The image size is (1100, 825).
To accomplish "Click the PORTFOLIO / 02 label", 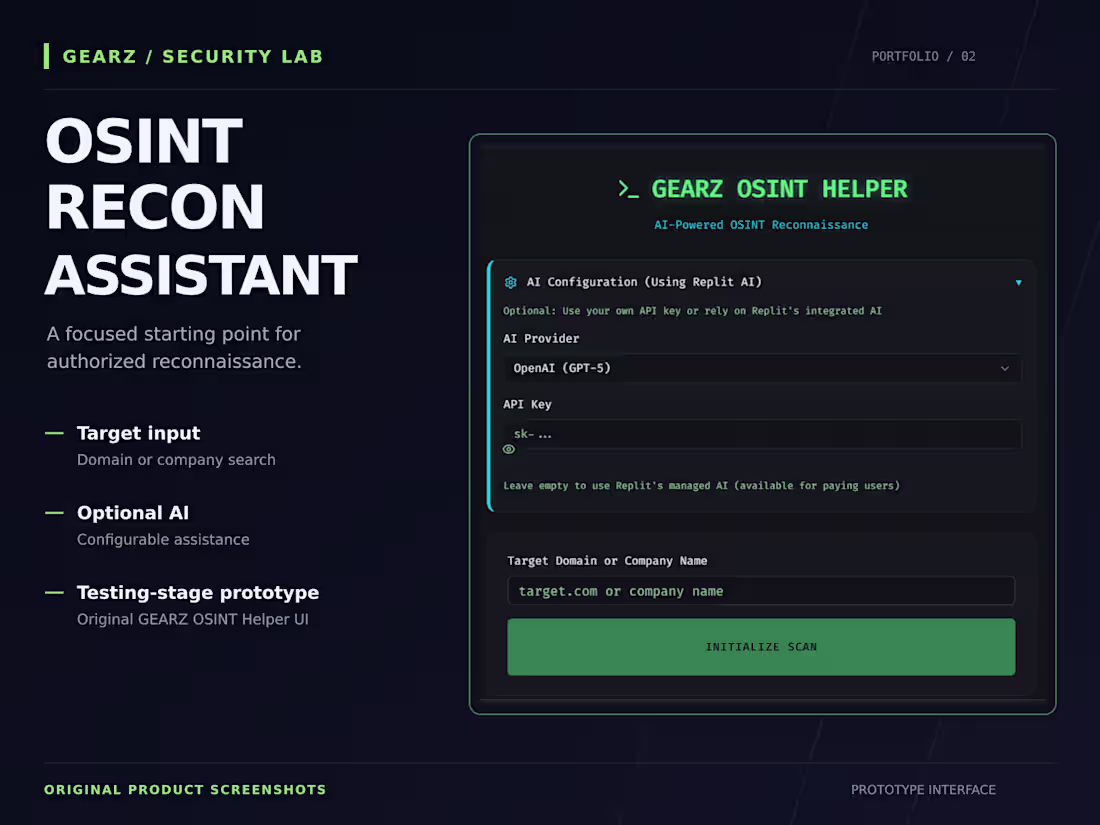I will click(x=923, y=56).
